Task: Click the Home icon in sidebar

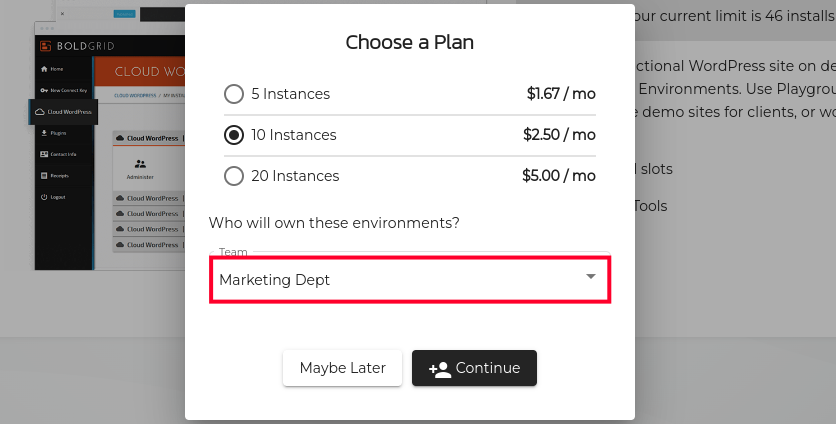Action: tap(43, 69)
